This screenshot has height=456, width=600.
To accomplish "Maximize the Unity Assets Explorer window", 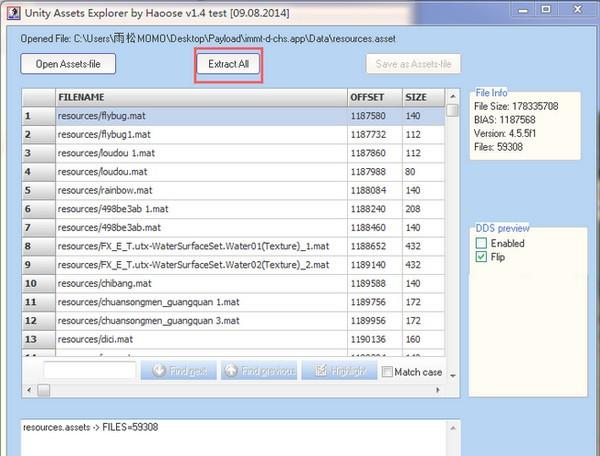I will [546, 10].
